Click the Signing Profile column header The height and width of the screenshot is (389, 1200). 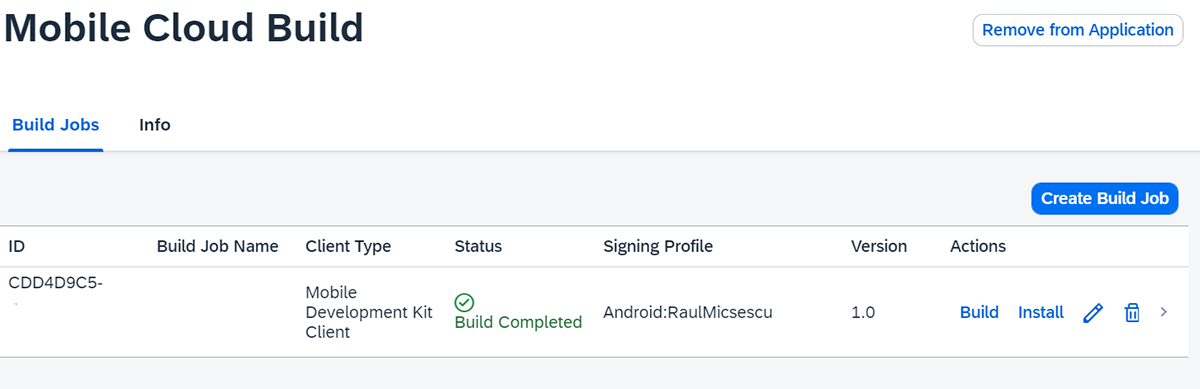tap(658, 246)
